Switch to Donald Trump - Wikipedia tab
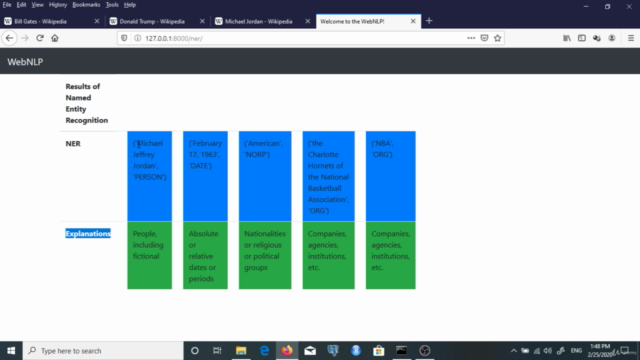This screenshot has height=360, width=640. pyautogui.click(x=158, y=21)
